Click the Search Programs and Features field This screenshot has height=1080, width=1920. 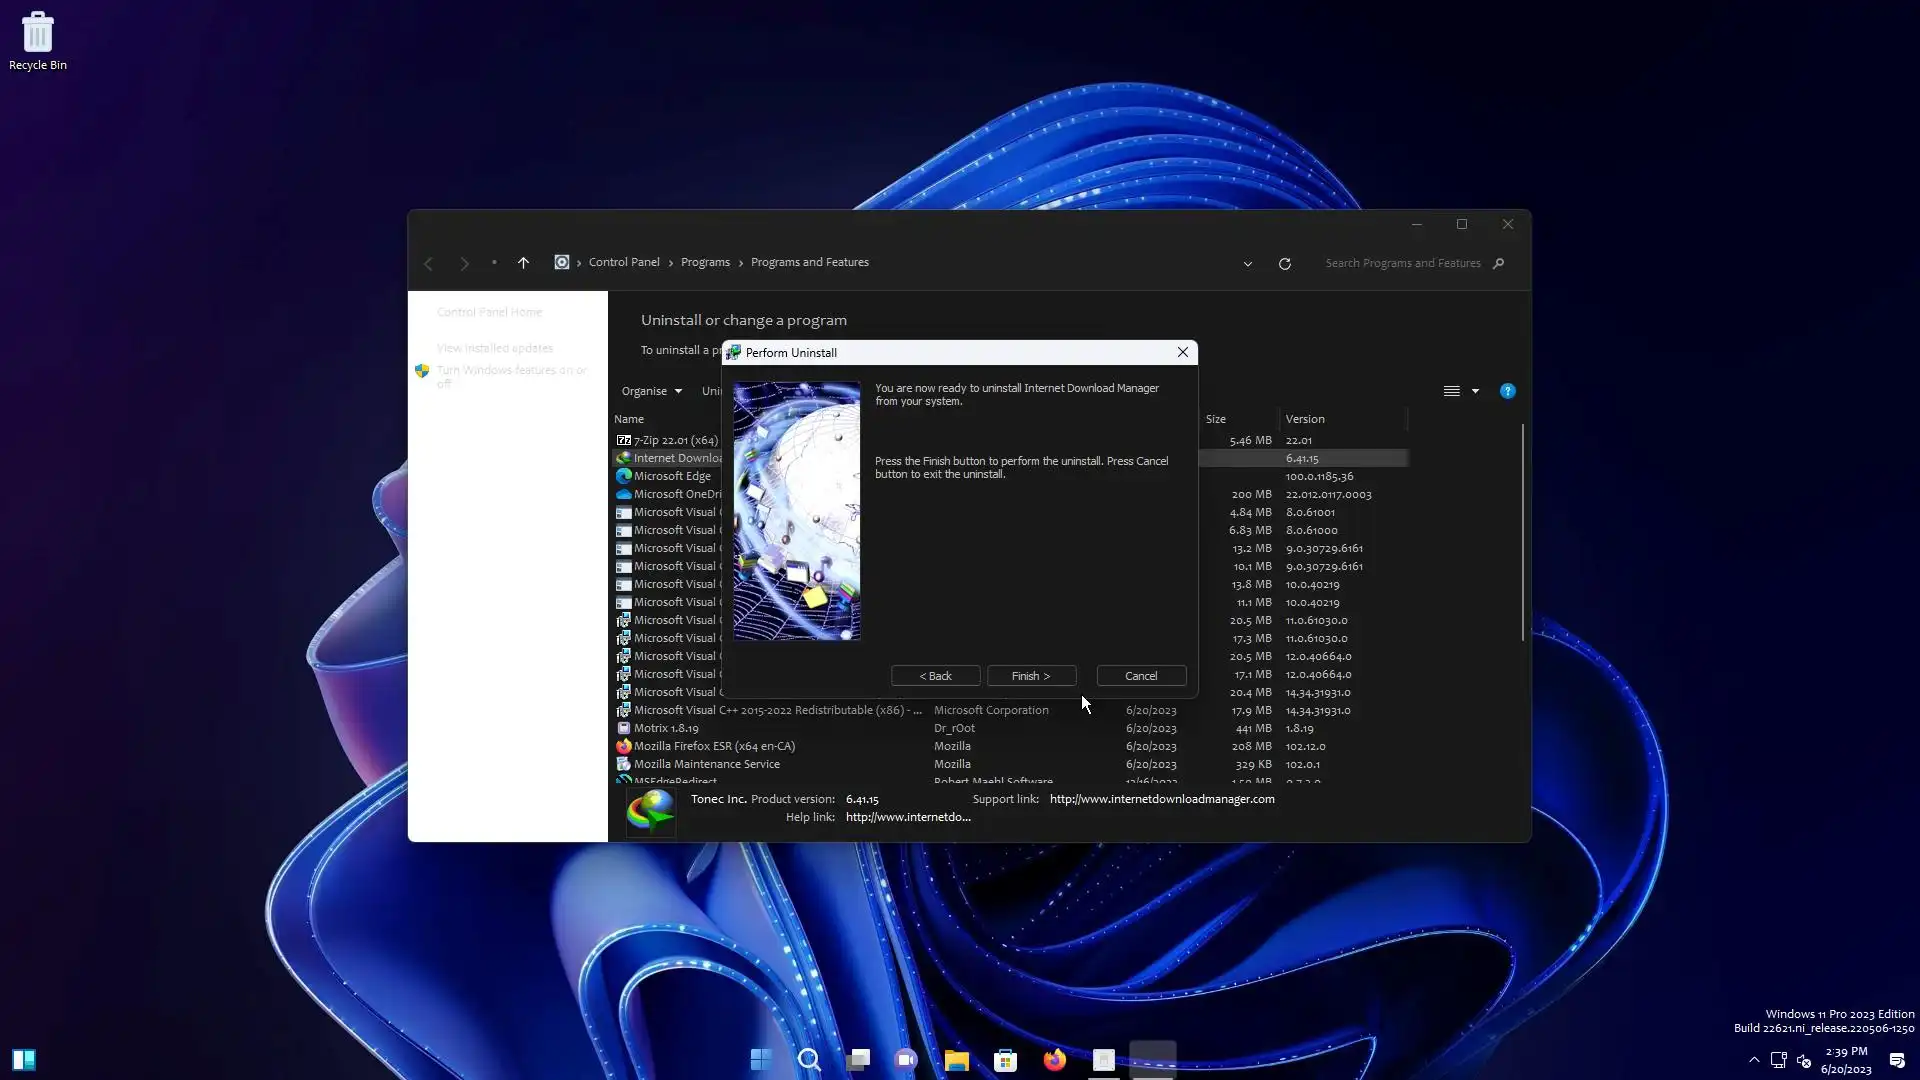(x=1402, y=263)
